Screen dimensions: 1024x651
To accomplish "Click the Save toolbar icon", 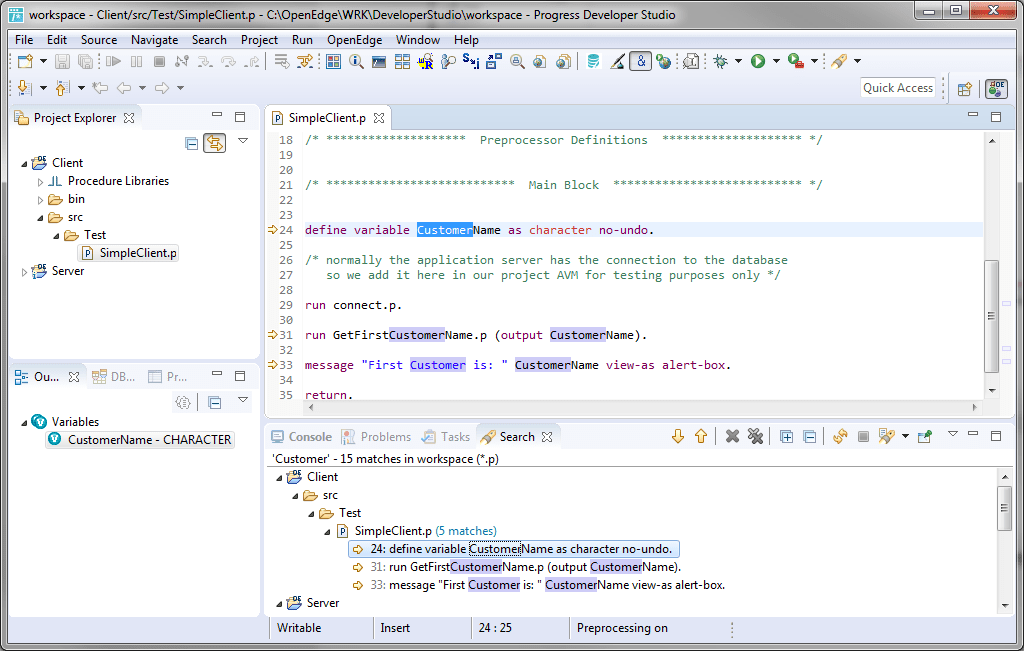I will pos(62,61).
